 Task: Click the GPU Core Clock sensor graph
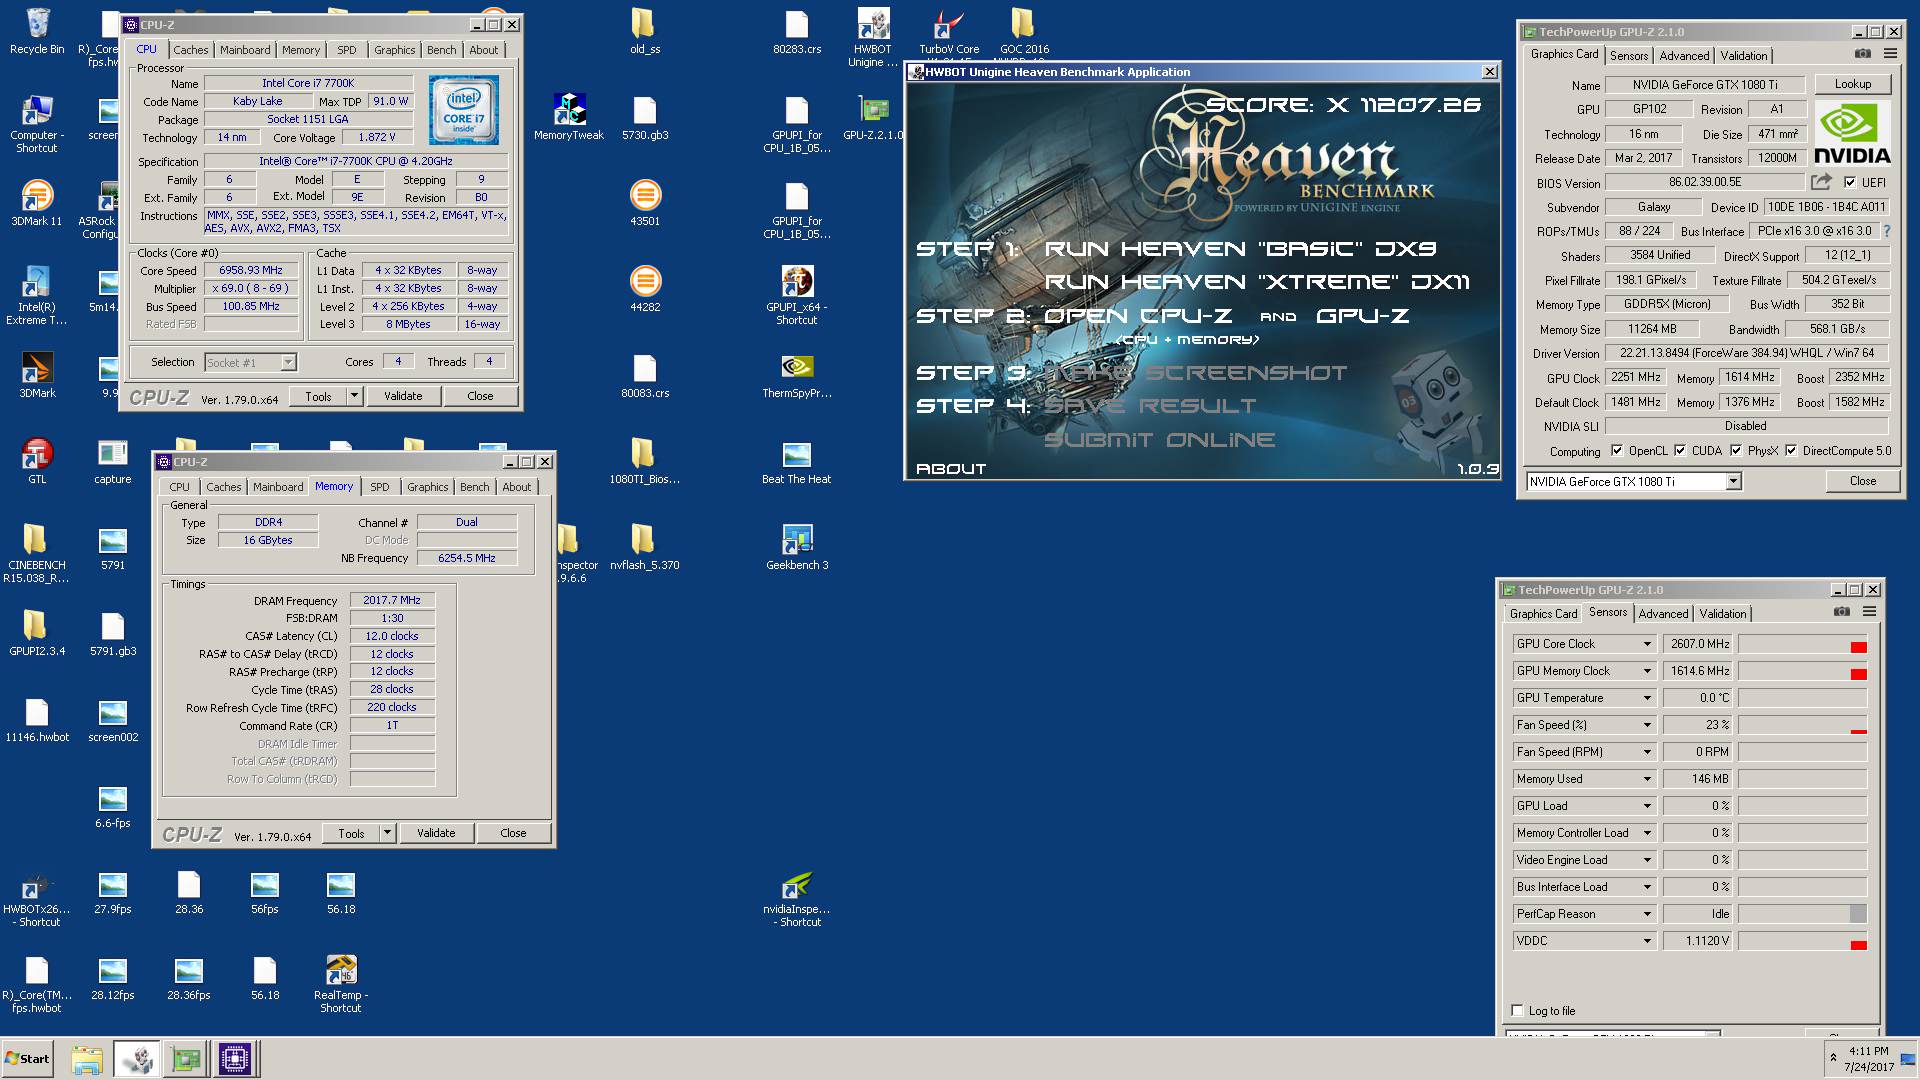(x=1802, y=644)
